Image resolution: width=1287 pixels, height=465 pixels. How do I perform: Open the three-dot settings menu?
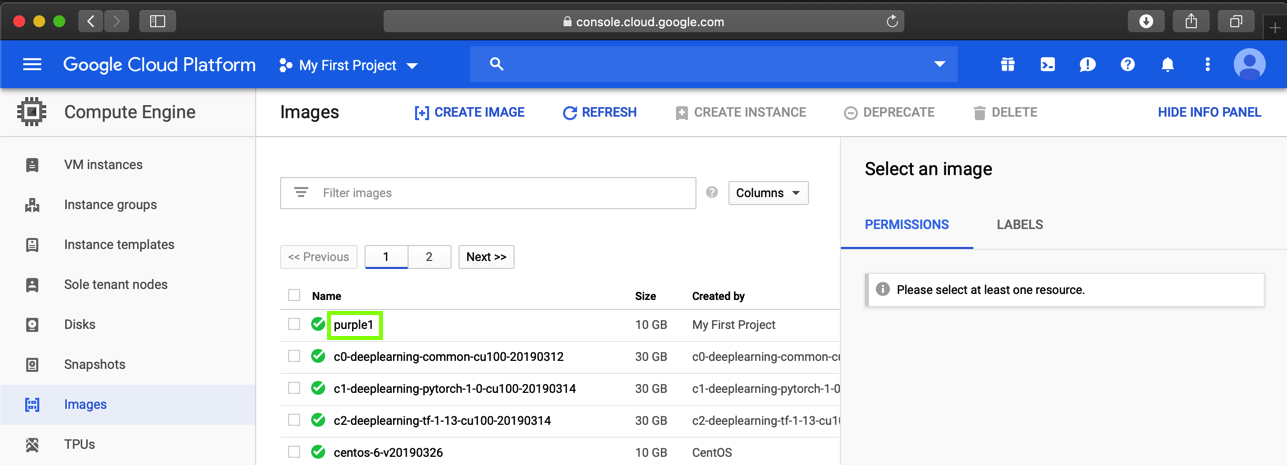point(1207,65)
